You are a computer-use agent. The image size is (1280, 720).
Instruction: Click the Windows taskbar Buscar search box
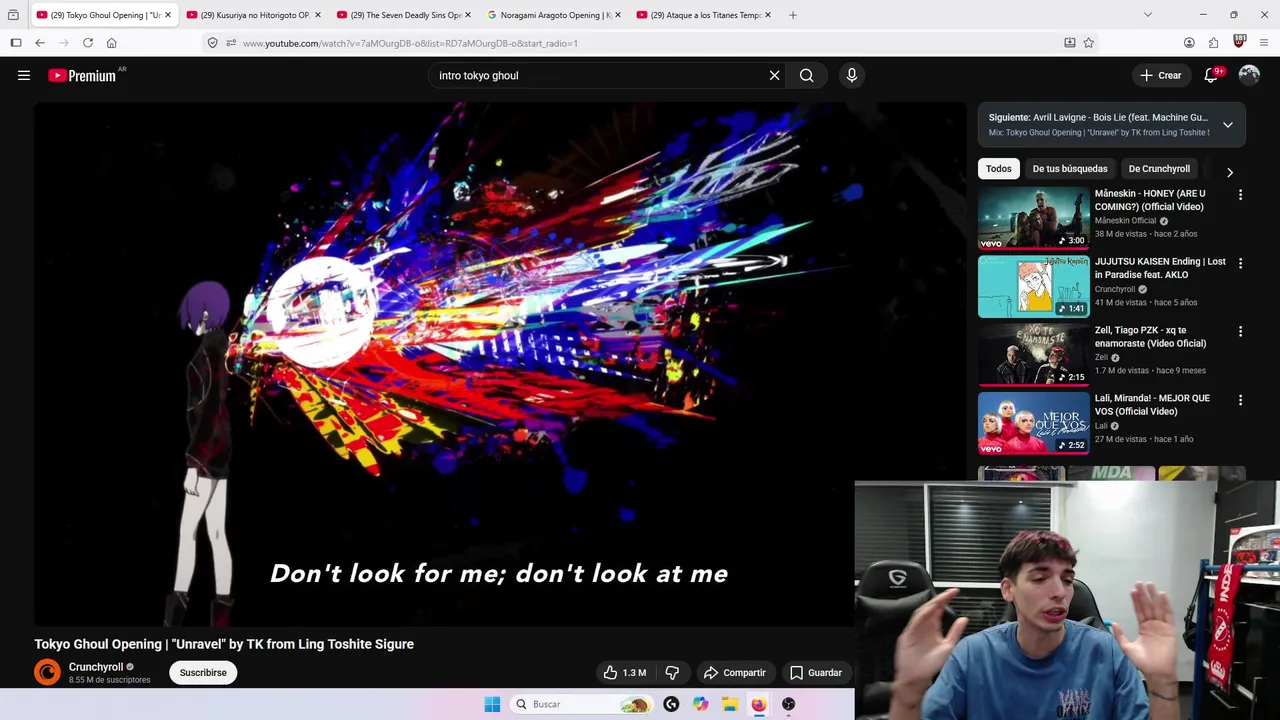[580, 704]
